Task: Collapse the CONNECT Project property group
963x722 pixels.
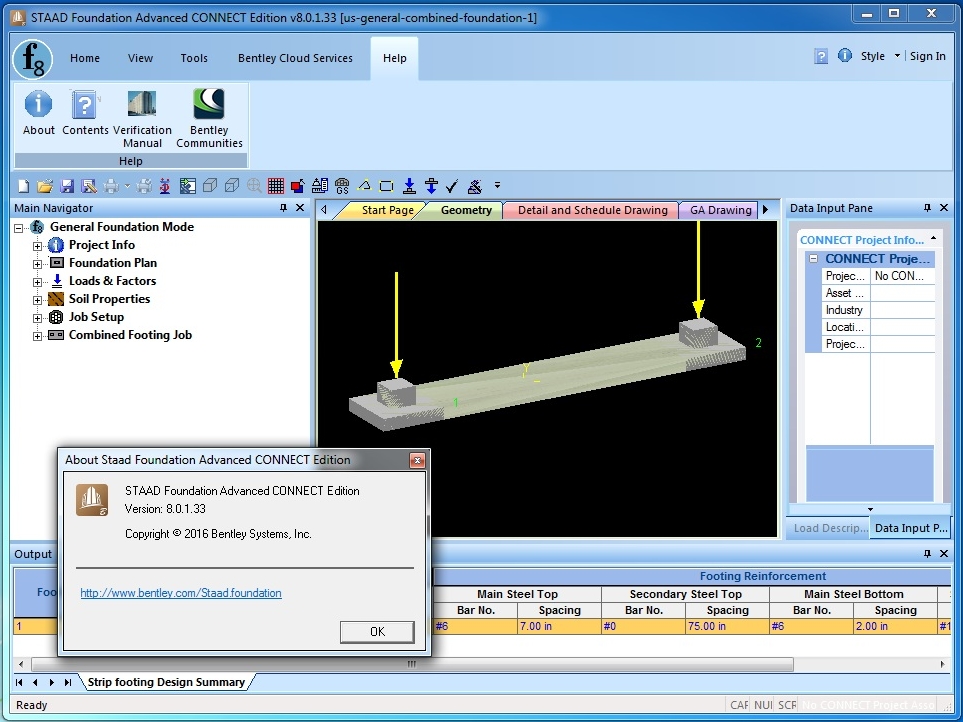Action: pos(814,259)
